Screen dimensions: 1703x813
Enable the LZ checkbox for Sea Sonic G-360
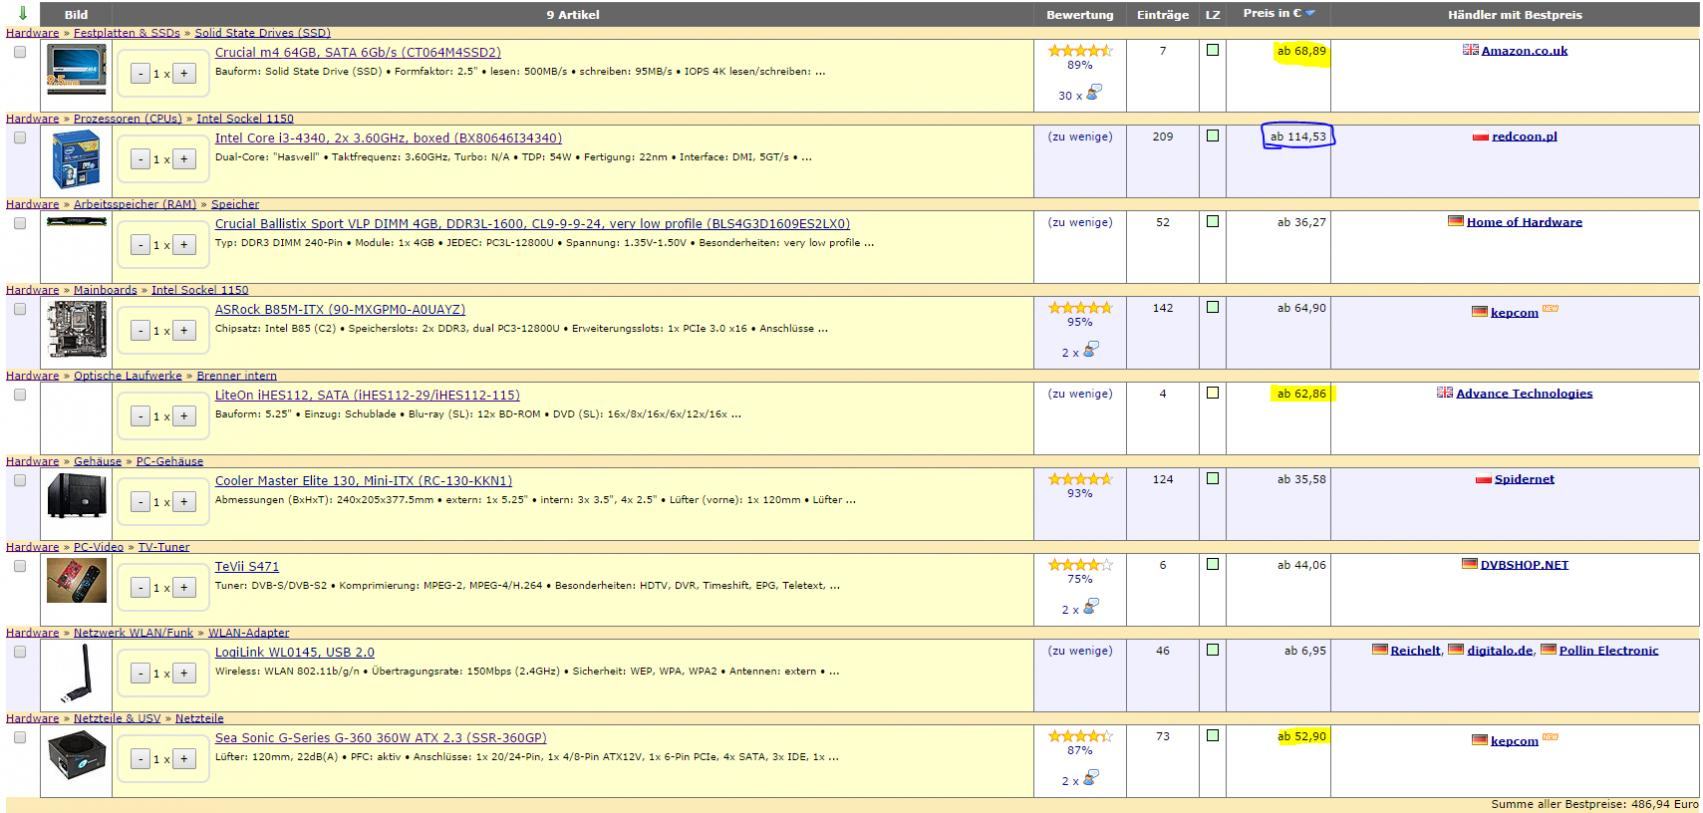pos(1212,735)
